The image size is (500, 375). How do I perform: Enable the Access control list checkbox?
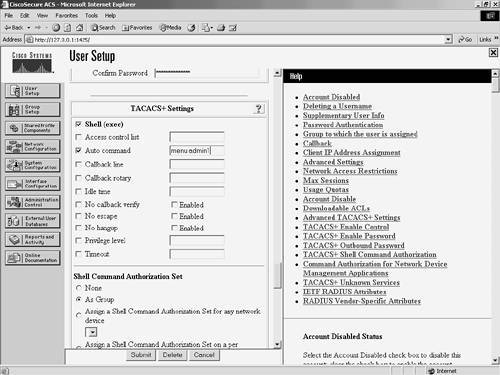click(x=78, y=137)
